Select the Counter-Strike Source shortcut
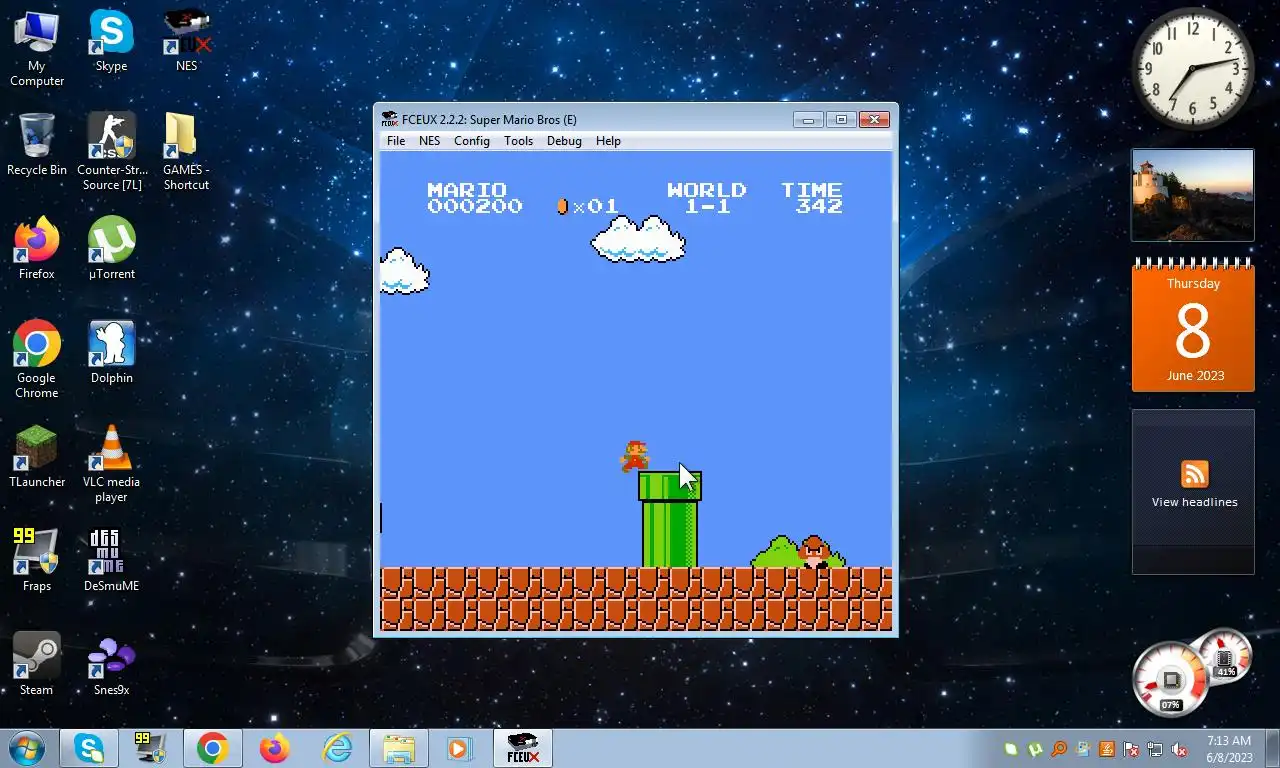Screen dimensions: 1280x768 [112, 152]
